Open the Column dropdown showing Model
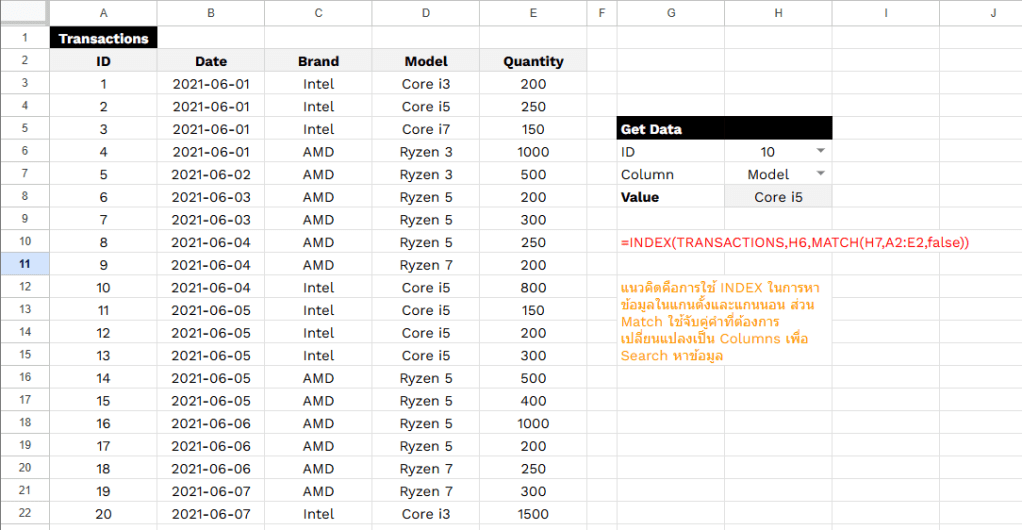 (x=820, y=174)
